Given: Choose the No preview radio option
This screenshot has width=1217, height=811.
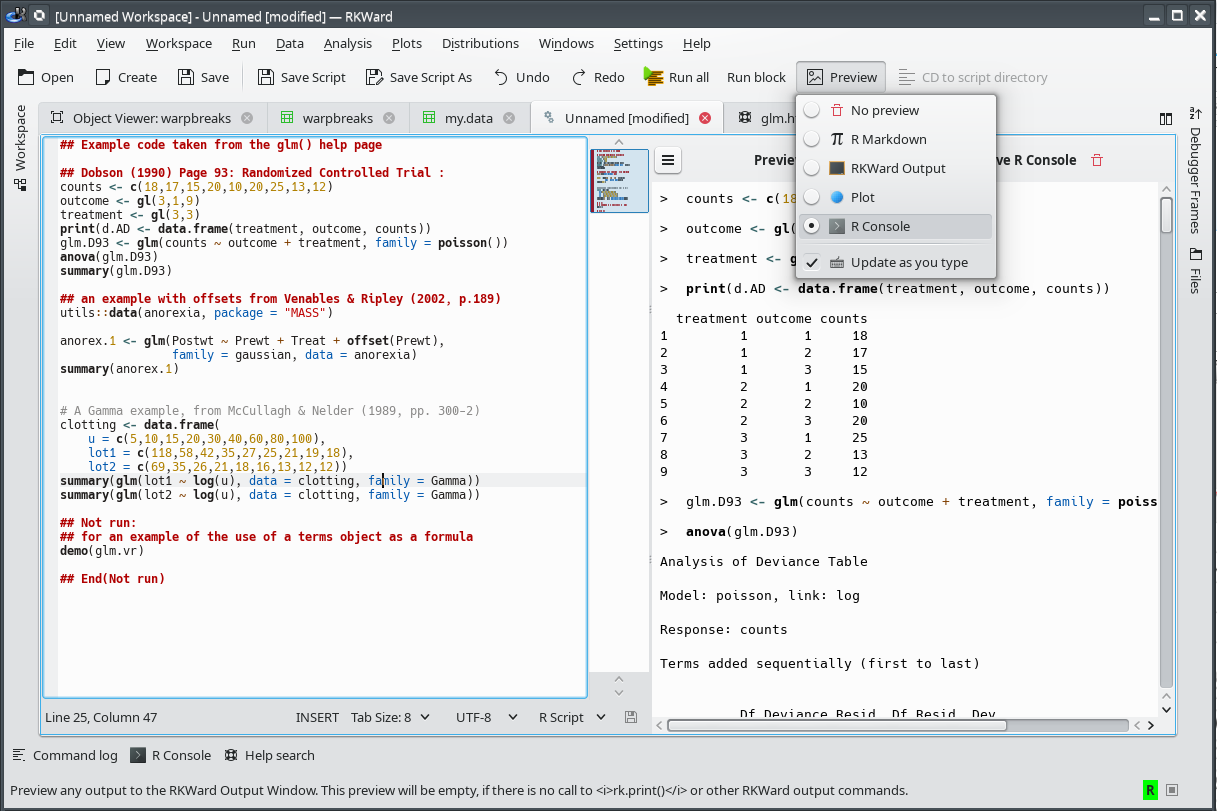Looking at the screenshot, I should [884, 110].
